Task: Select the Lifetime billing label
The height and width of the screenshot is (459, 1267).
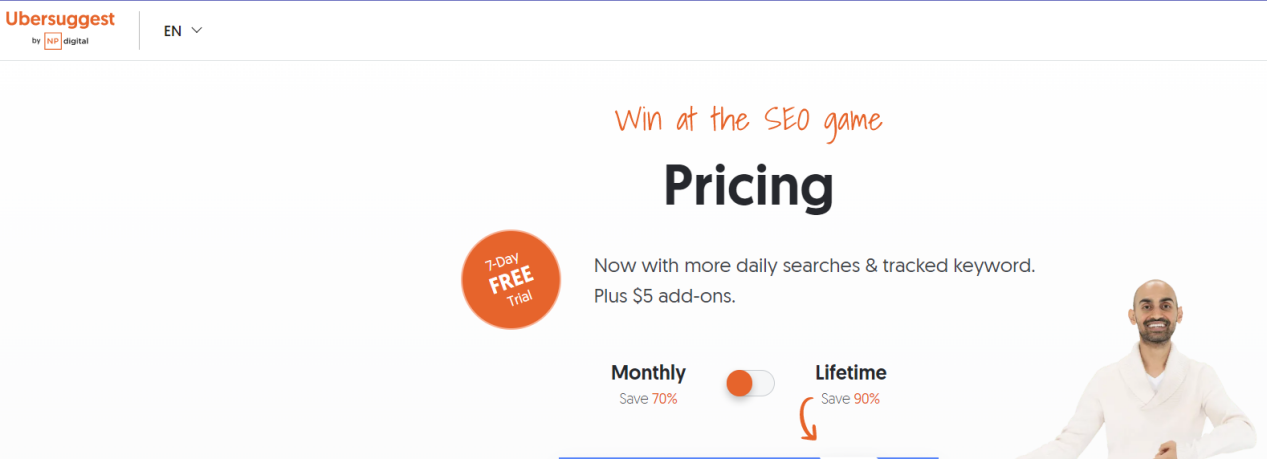Action: pos(850,373)
